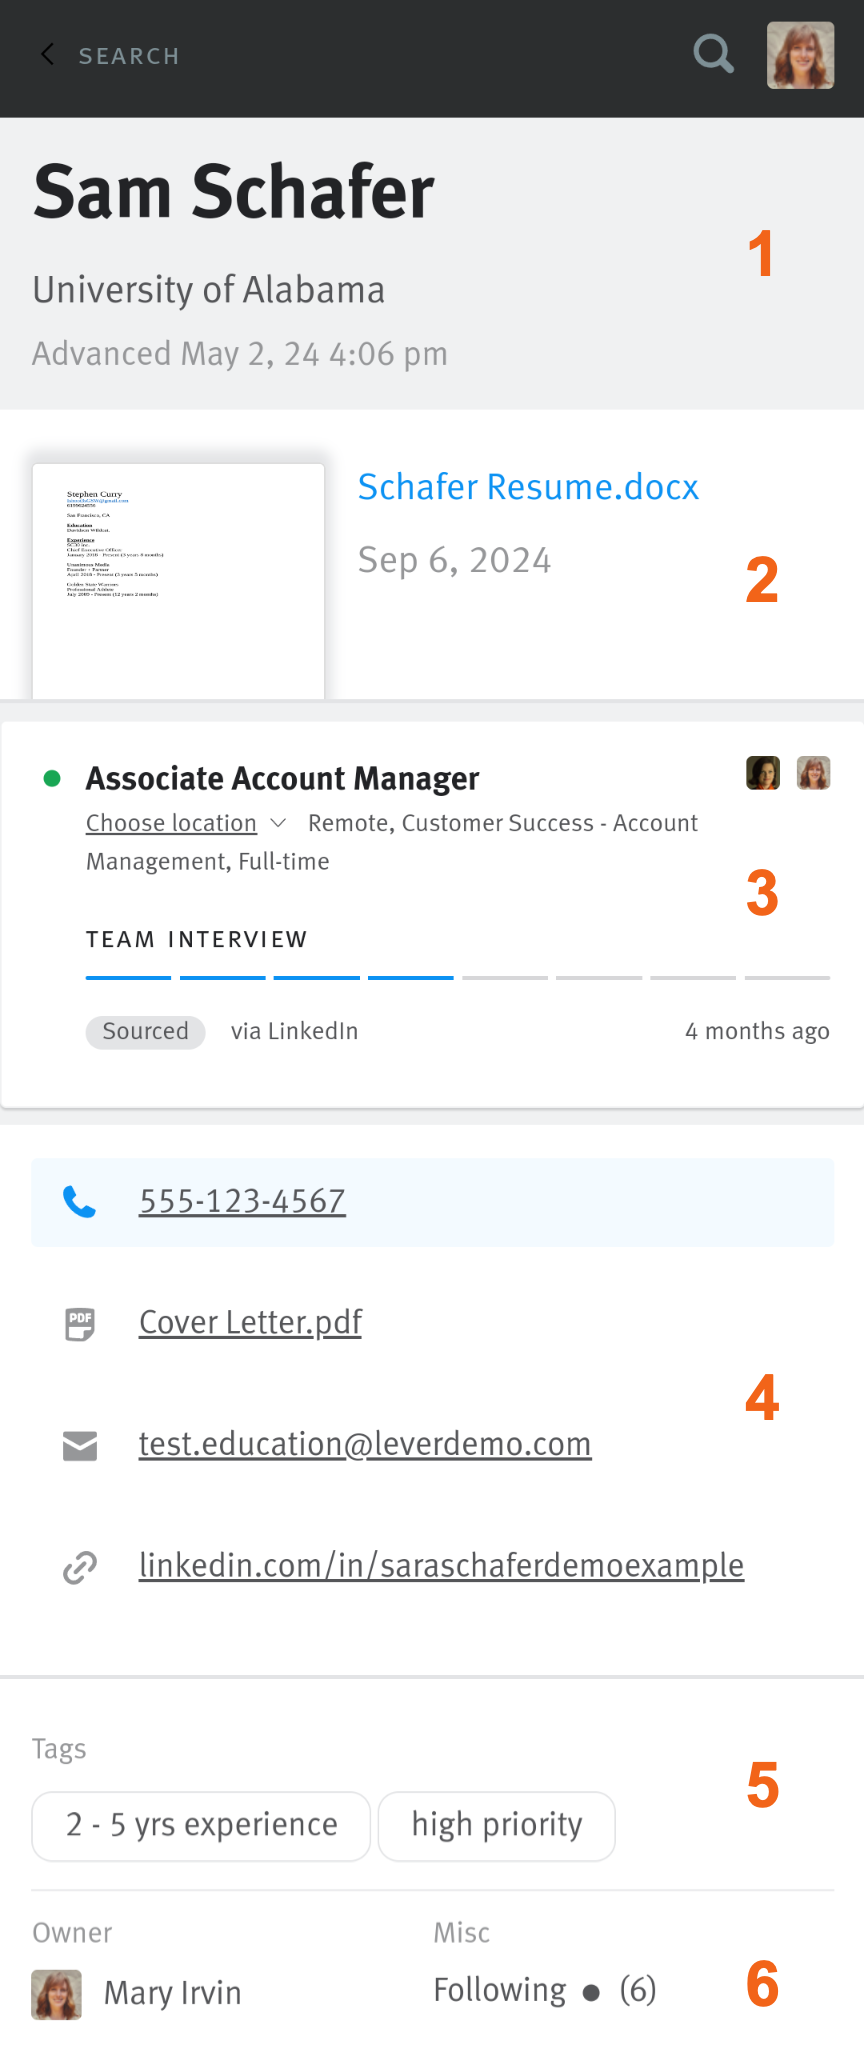
Task: Click the email envelope icon
Action: (x=80, y=1444)
